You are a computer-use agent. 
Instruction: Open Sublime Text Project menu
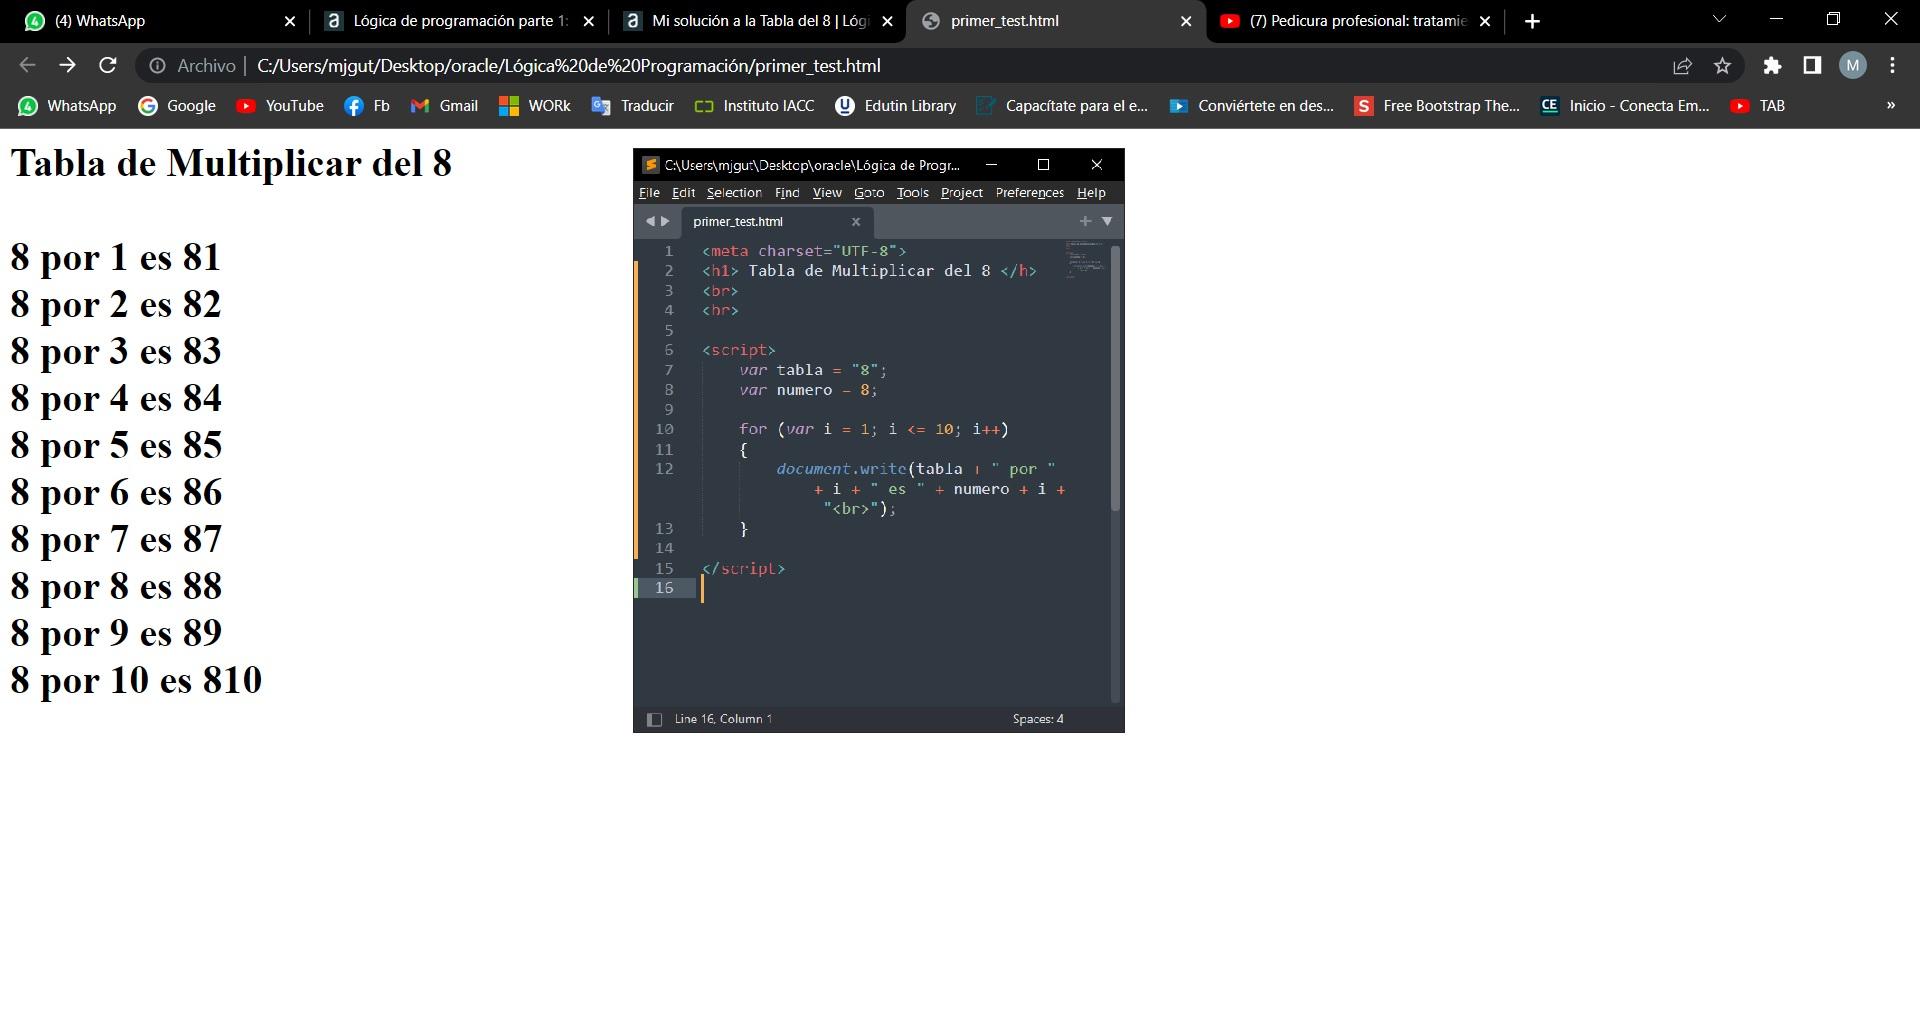pyautogui.click(x=961, y=193)
